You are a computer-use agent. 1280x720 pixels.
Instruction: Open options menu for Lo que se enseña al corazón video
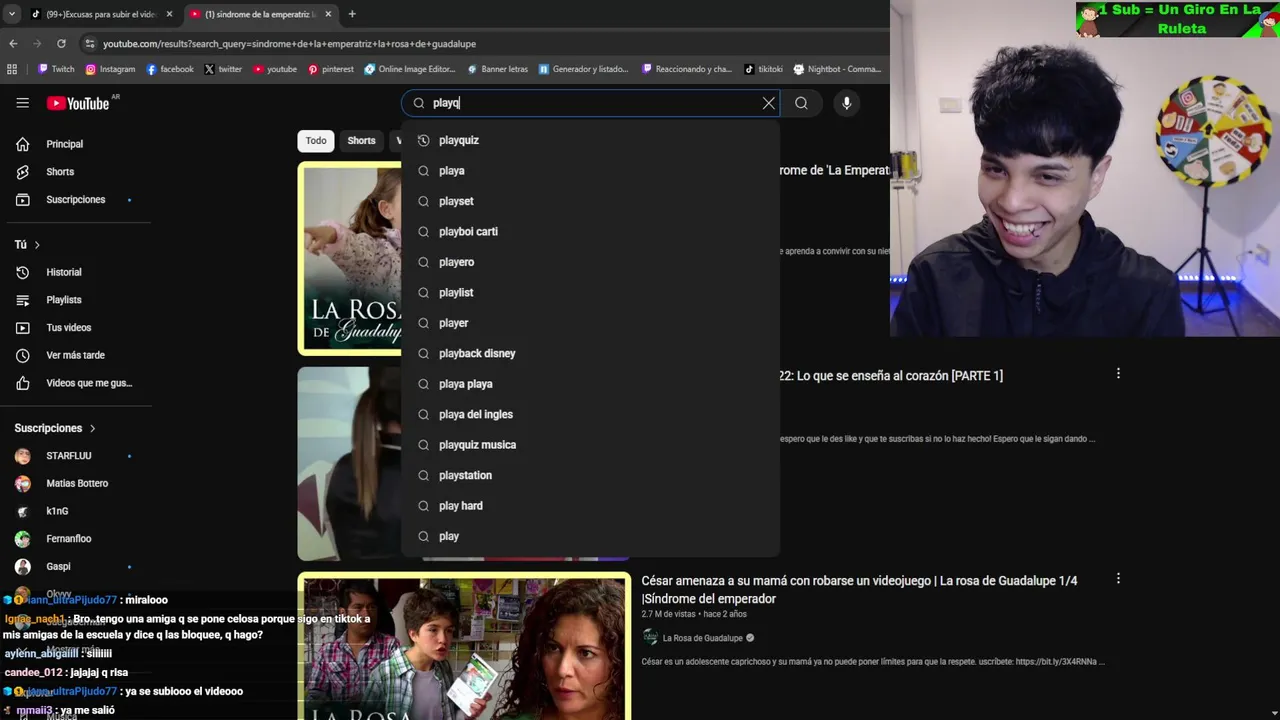click(x=1118, y=373)
